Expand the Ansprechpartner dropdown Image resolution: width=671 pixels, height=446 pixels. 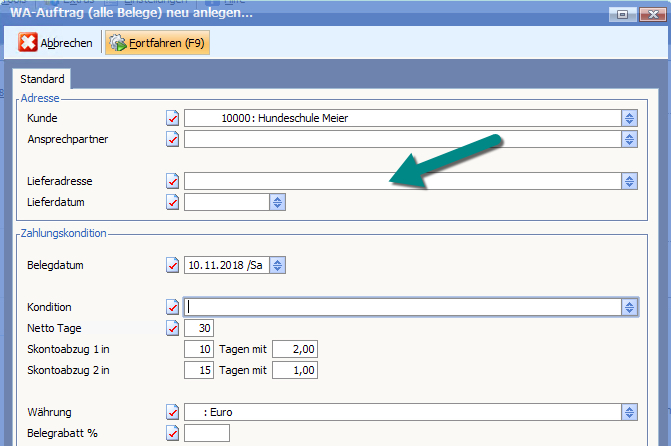tap(629, 140)
